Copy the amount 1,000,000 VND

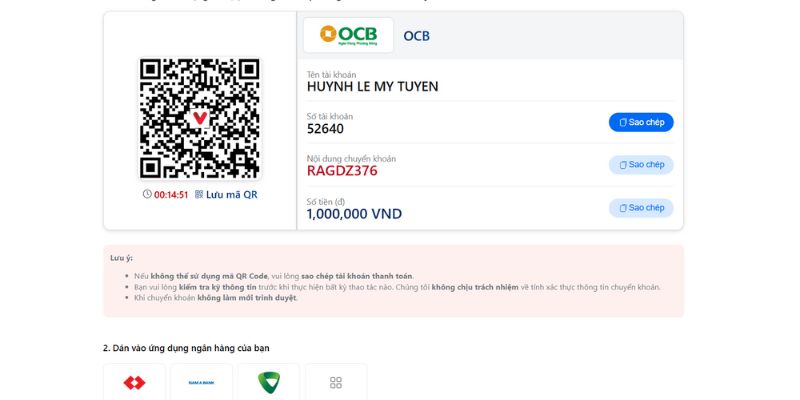pyautogui.click(x=641, y=208)
